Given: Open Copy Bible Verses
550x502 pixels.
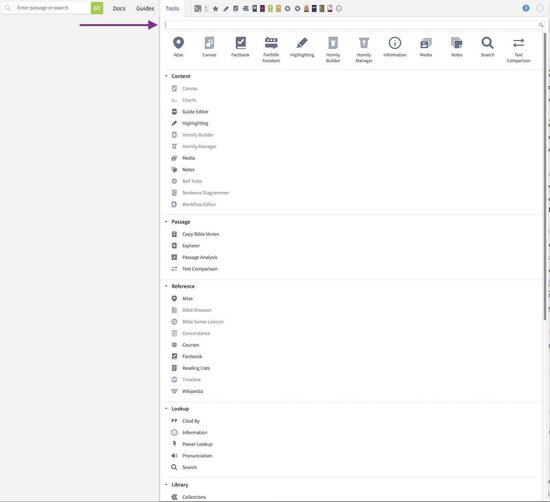Looking at the screenshot, I should 195,234.
